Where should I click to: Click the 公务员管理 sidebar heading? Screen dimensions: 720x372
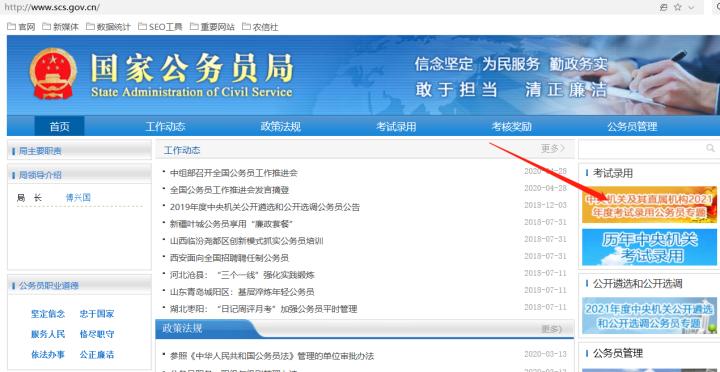(618, 353)
